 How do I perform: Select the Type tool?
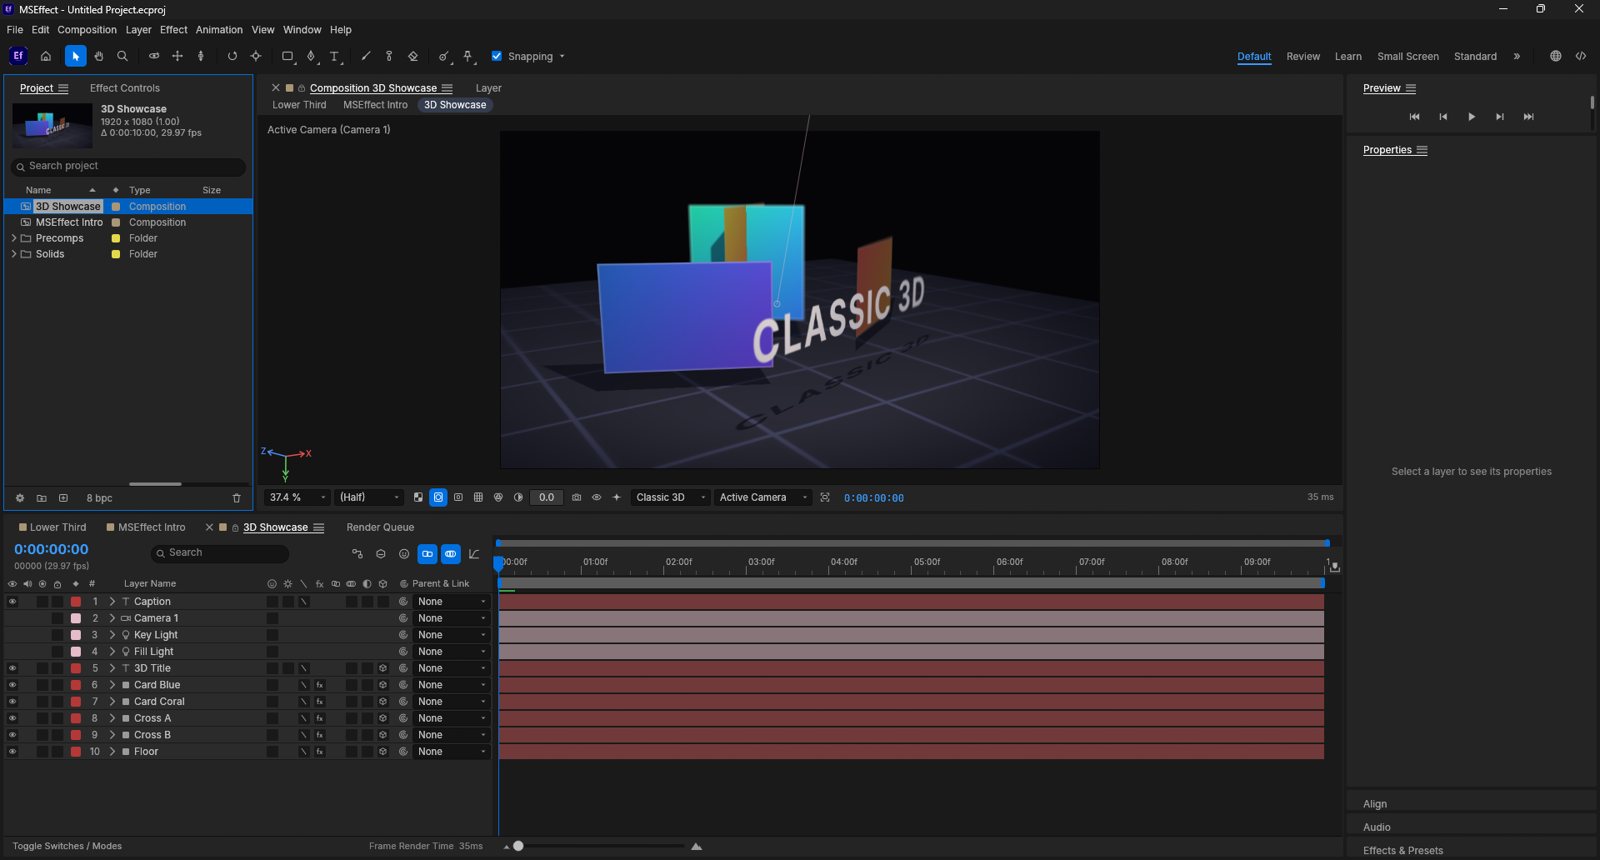pos(335,56)
